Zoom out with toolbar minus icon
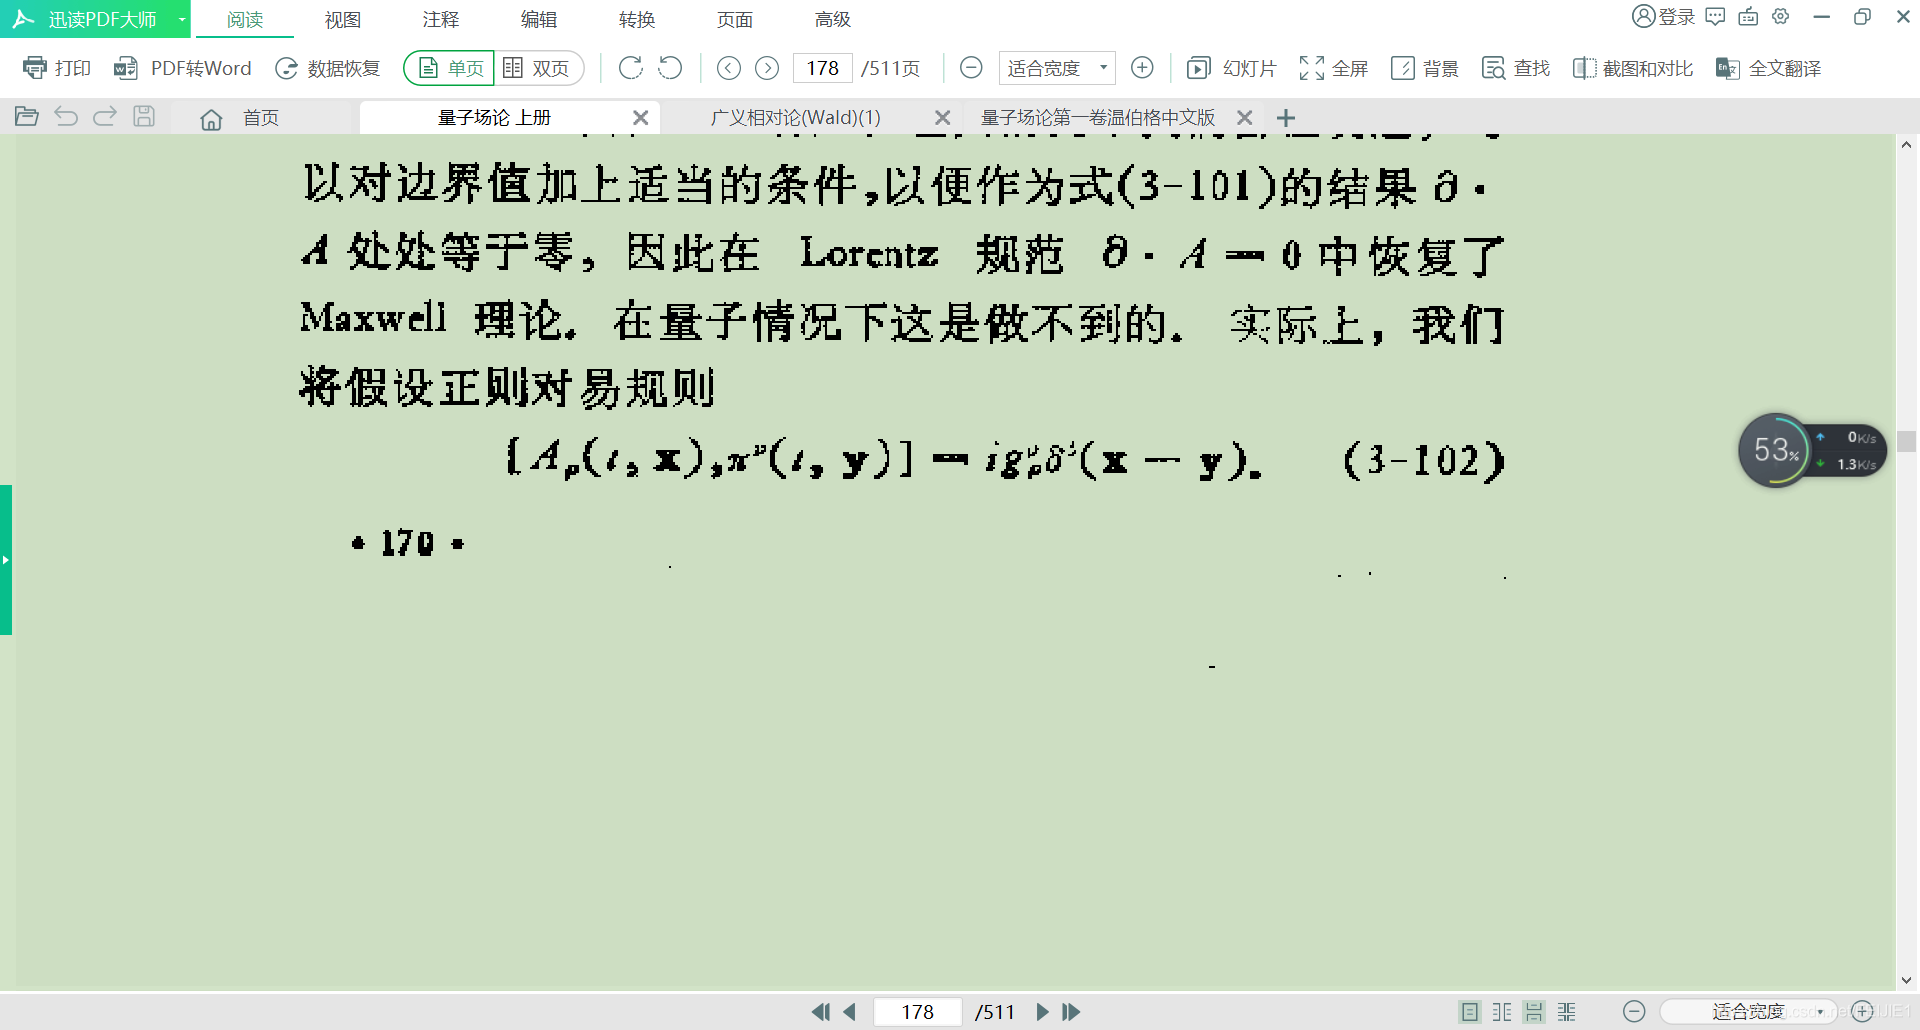1920x1030 pixels. 971,68
